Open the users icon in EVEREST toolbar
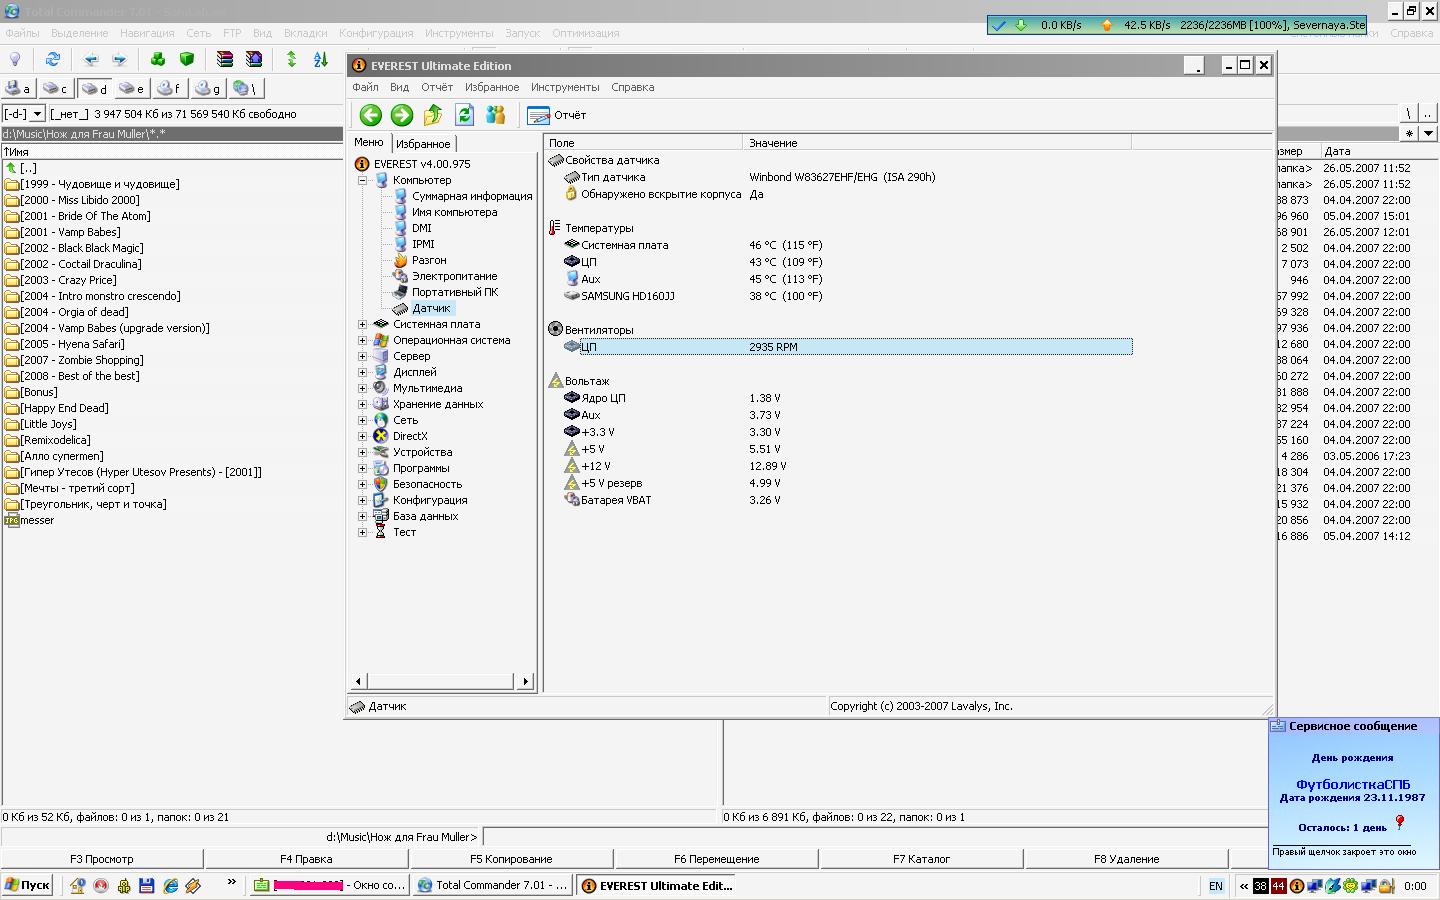This screenshot has height=900, width=1440. [x=495, y=115]
